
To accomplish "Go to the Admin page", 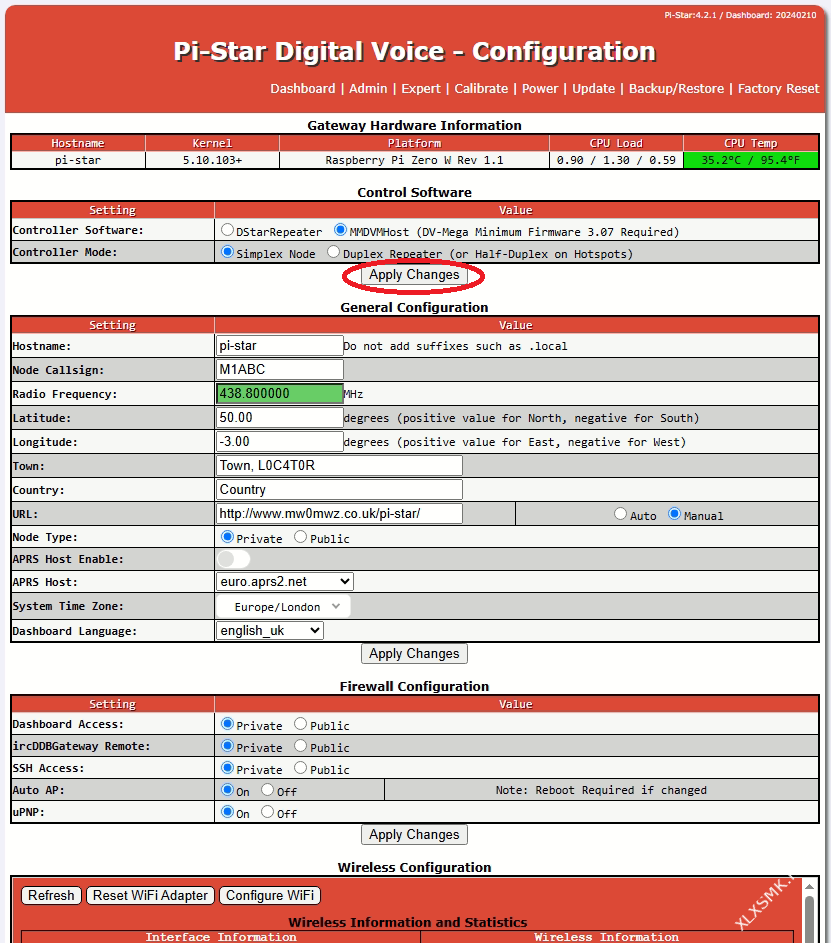I will point(368,88).
